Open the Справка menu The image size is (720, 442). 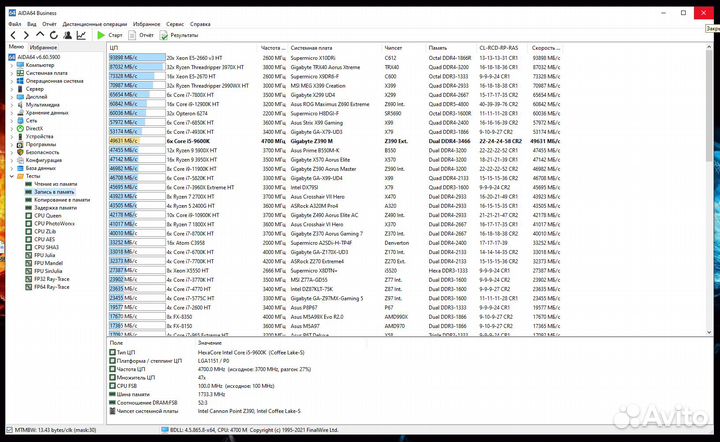(x=200, y=24)
